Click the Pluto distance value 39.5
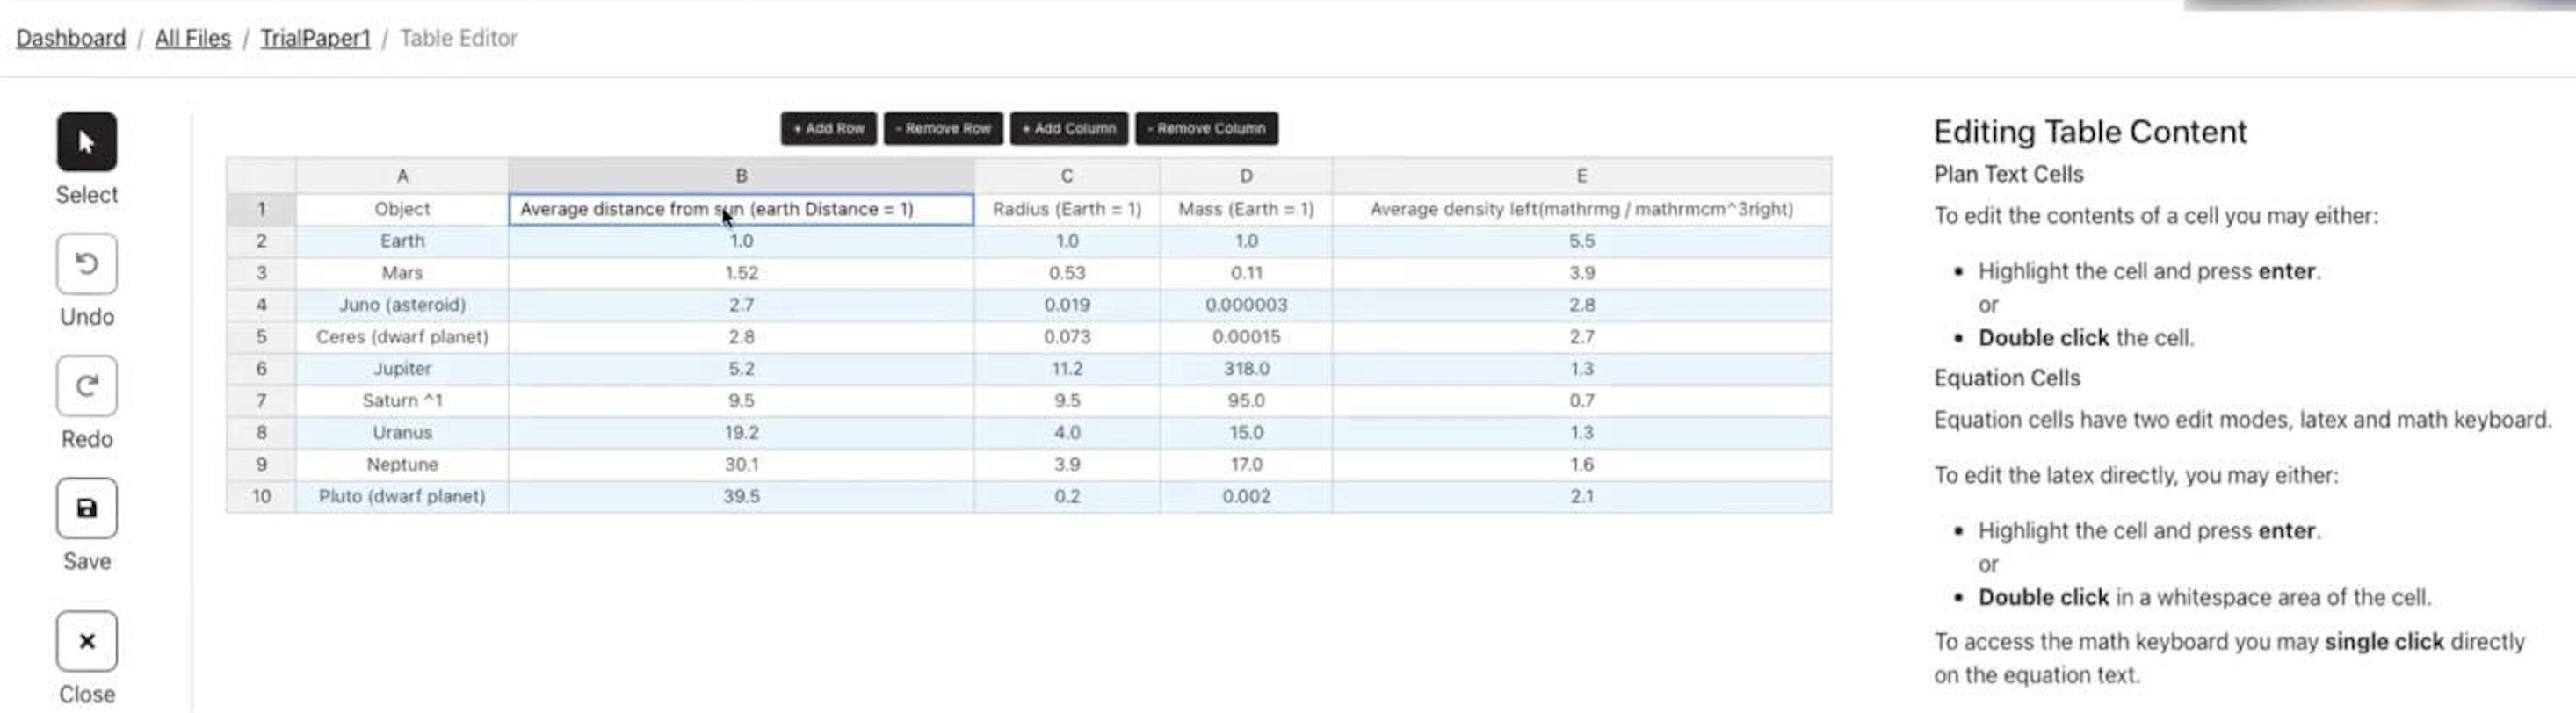The image size is (2576, 713). tap(741, 496)
